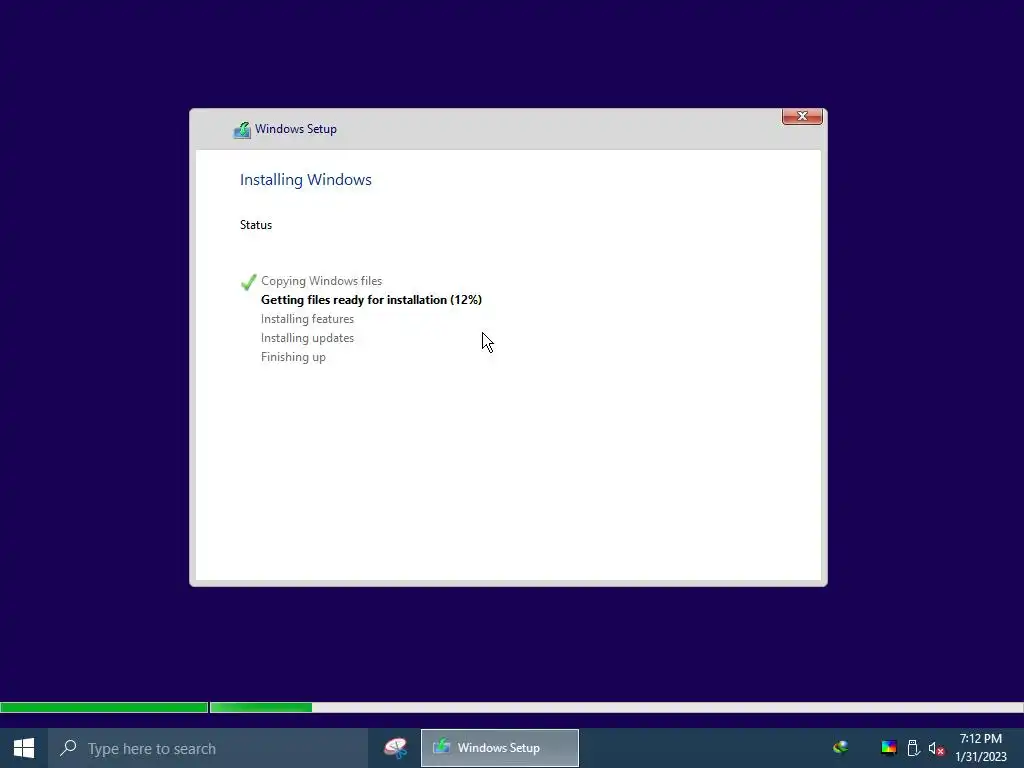Open the clock showing 7:12 PM
The image size is (1024, 768).
pos(980,739)
